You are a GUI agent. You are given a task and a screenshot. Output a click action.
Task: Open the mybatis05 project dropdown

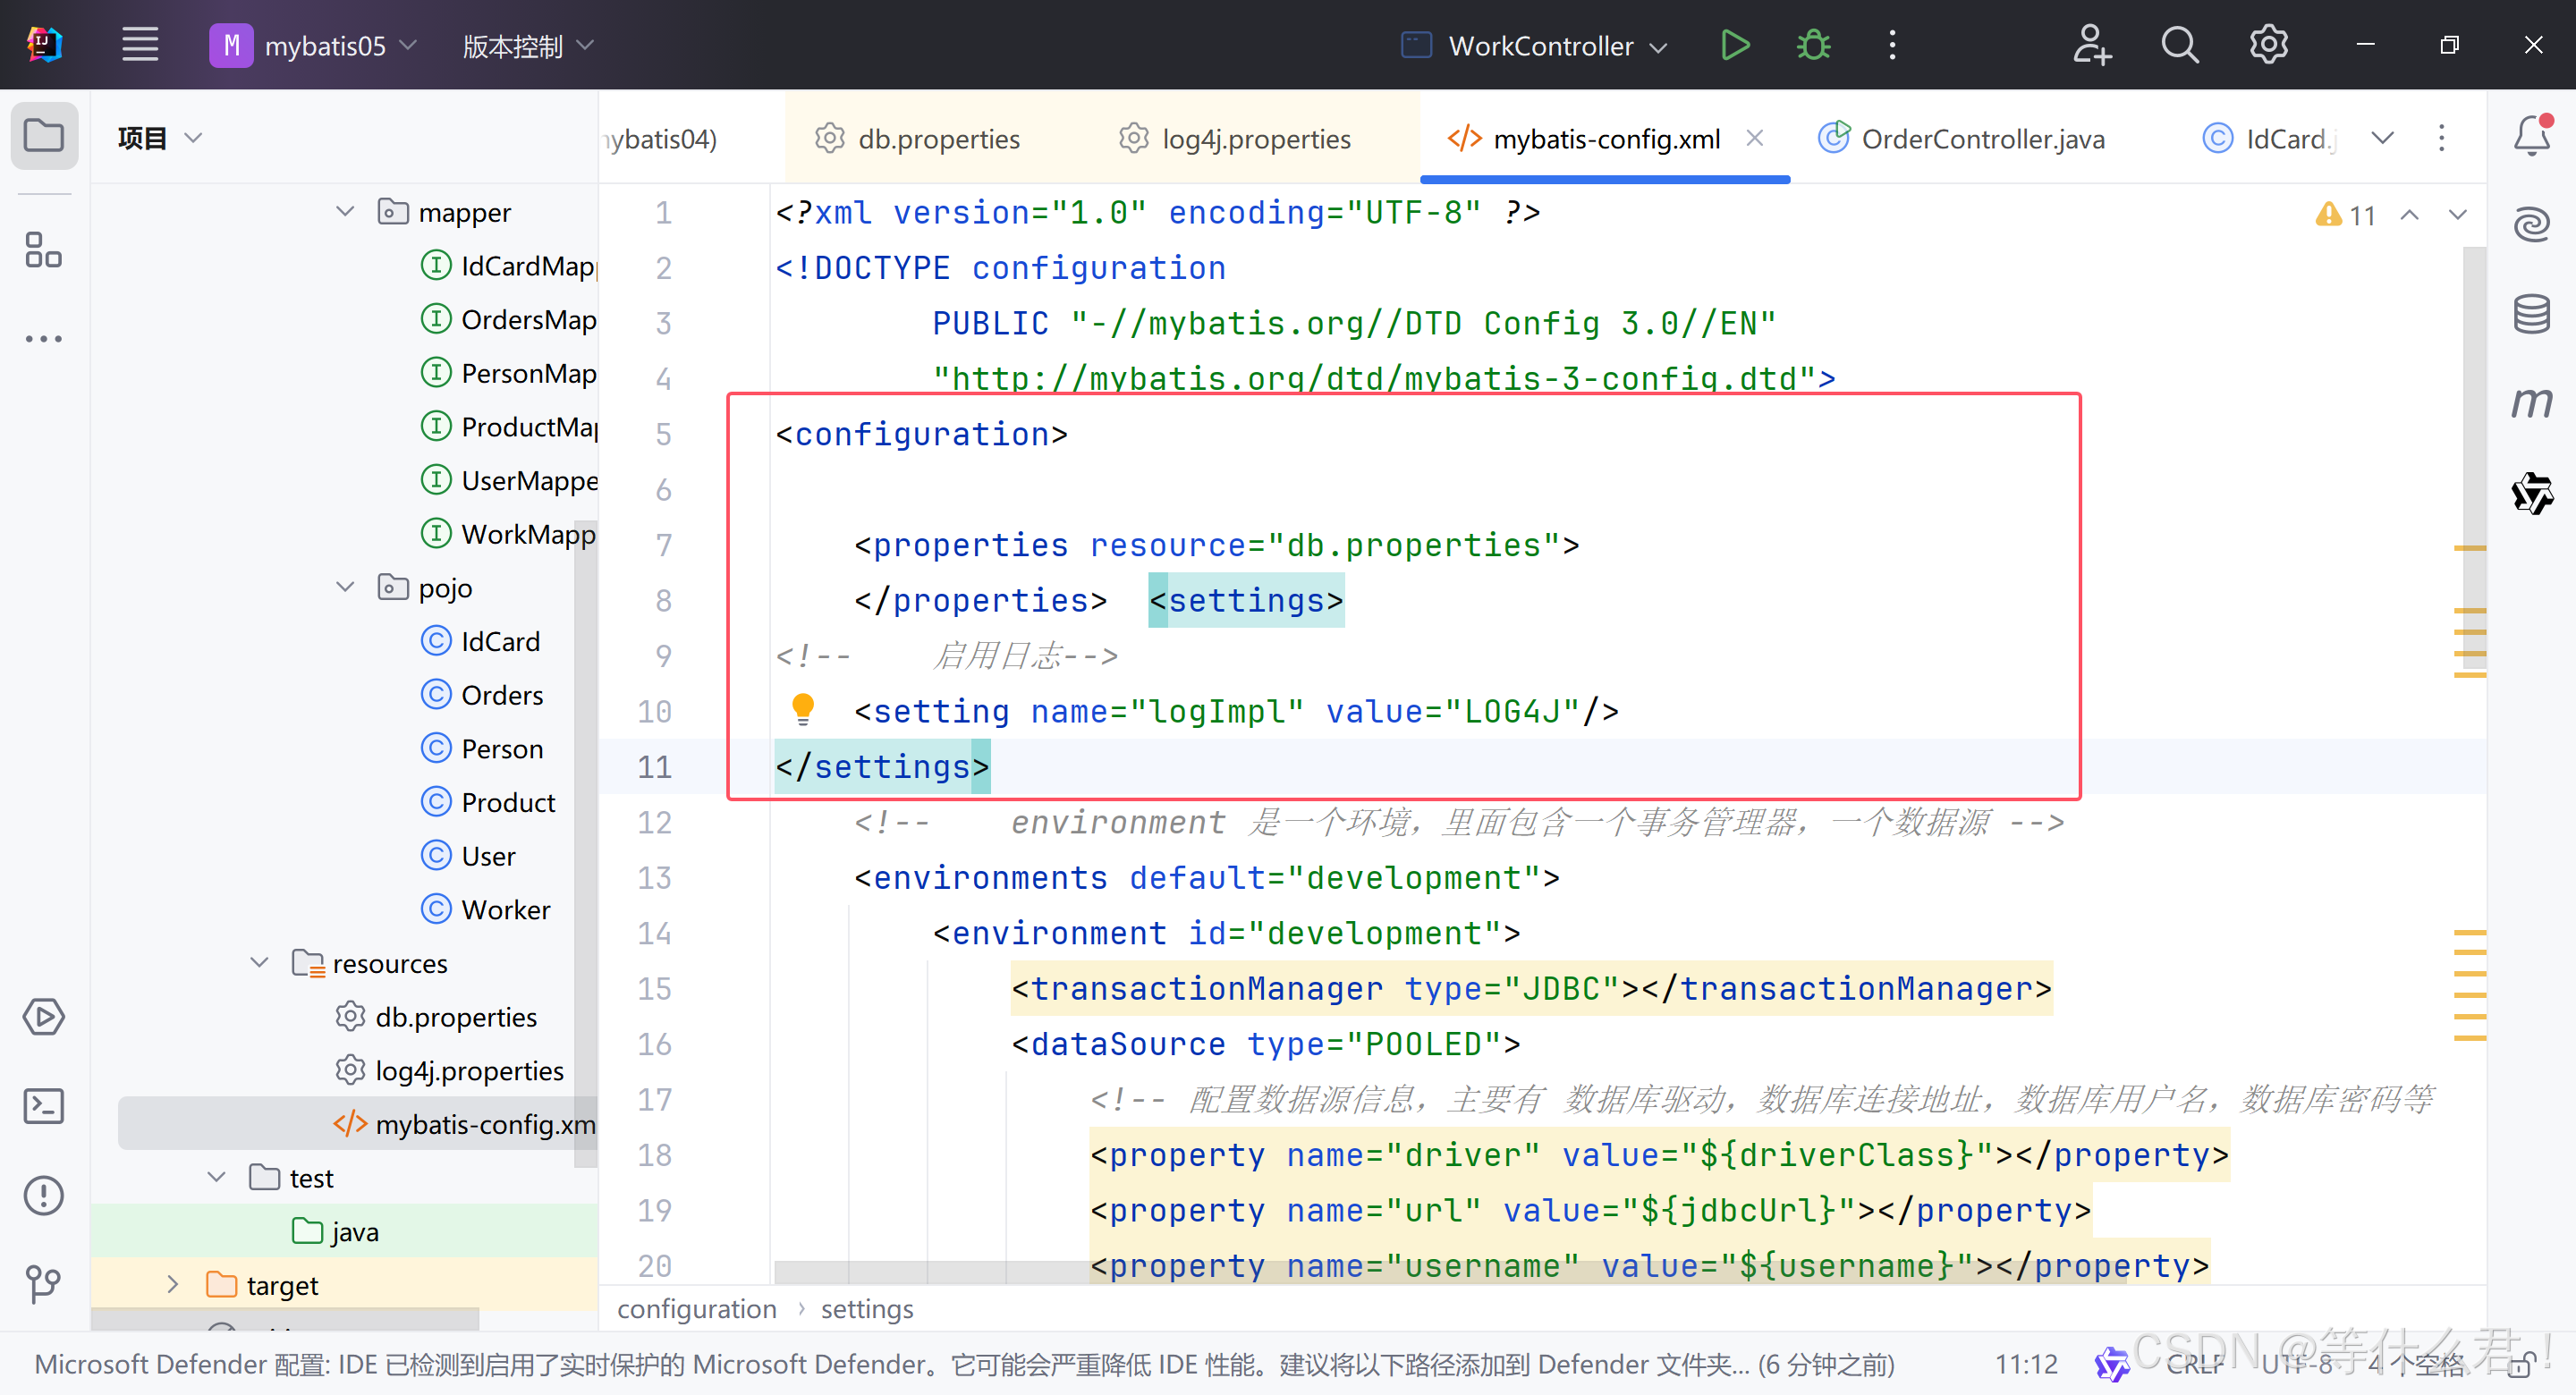(x=325, y=46)
